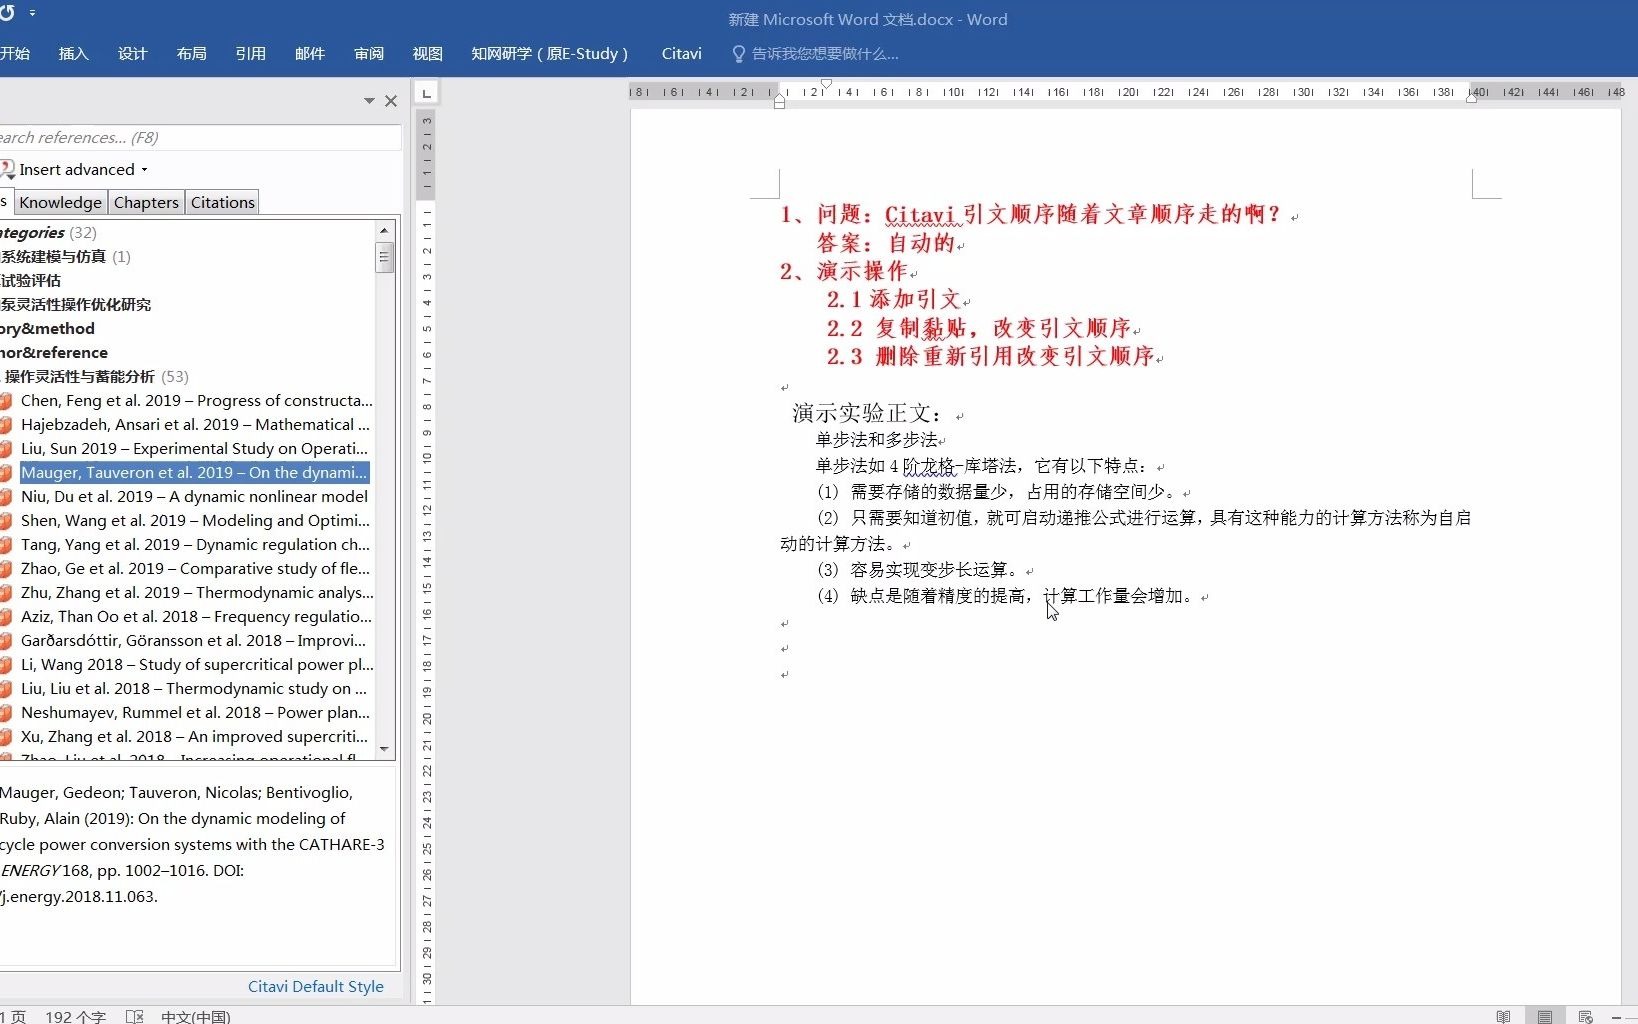Click the tab stop selector box
1638x1024 pixels.
426,94
